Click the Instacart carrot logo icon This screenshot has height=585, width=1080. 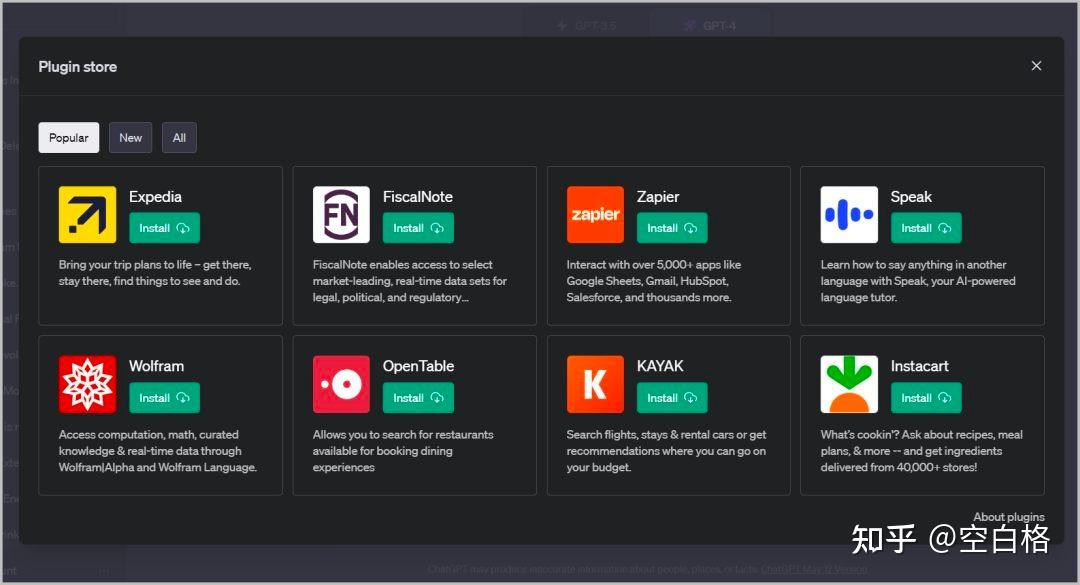coord(849,384)
